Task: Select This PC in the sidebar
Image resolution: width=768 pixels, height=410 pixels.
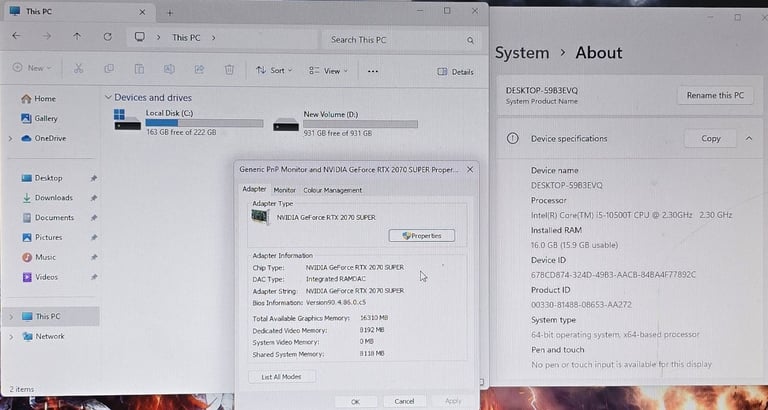Action: coord(41,316)
